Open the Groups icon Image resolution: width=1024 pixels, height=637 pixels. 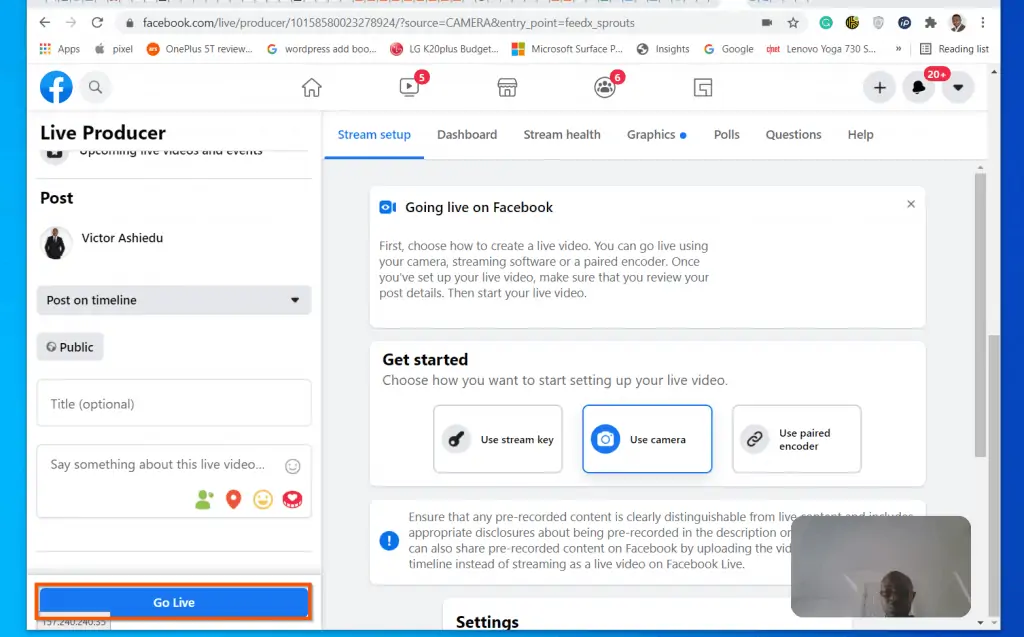605,87
